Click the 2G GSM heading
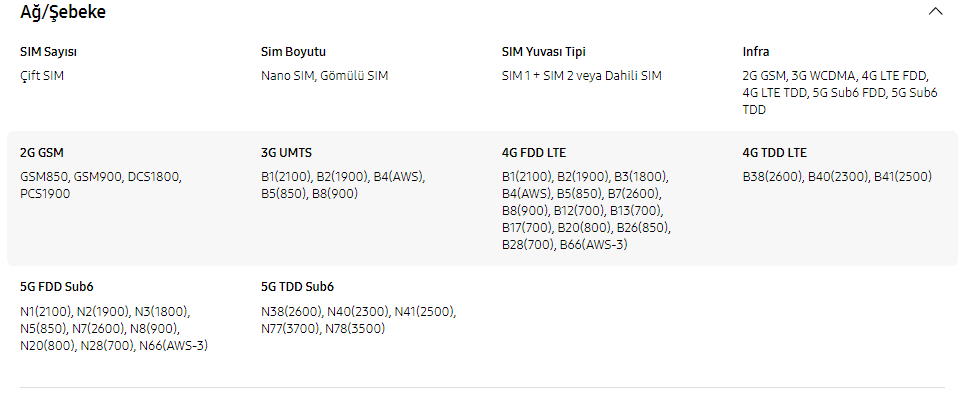972x394 pixels. 42,153
